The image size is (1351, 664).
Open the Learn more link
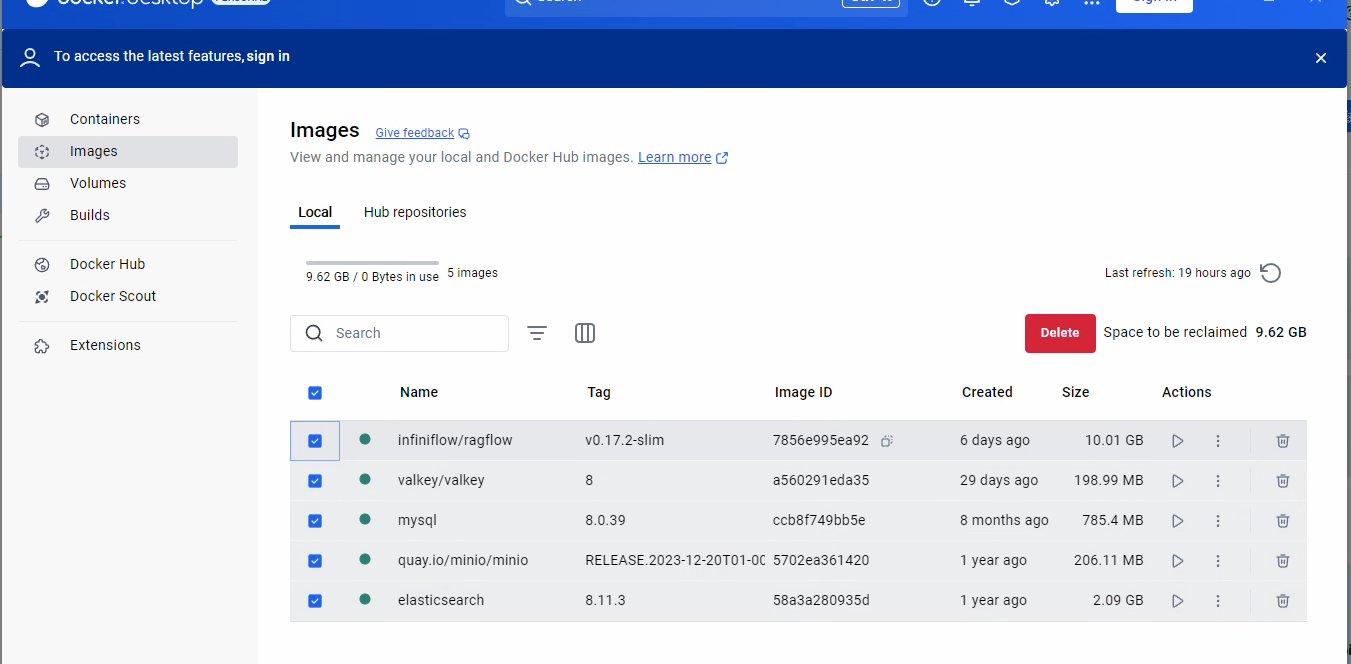point(683,157)
